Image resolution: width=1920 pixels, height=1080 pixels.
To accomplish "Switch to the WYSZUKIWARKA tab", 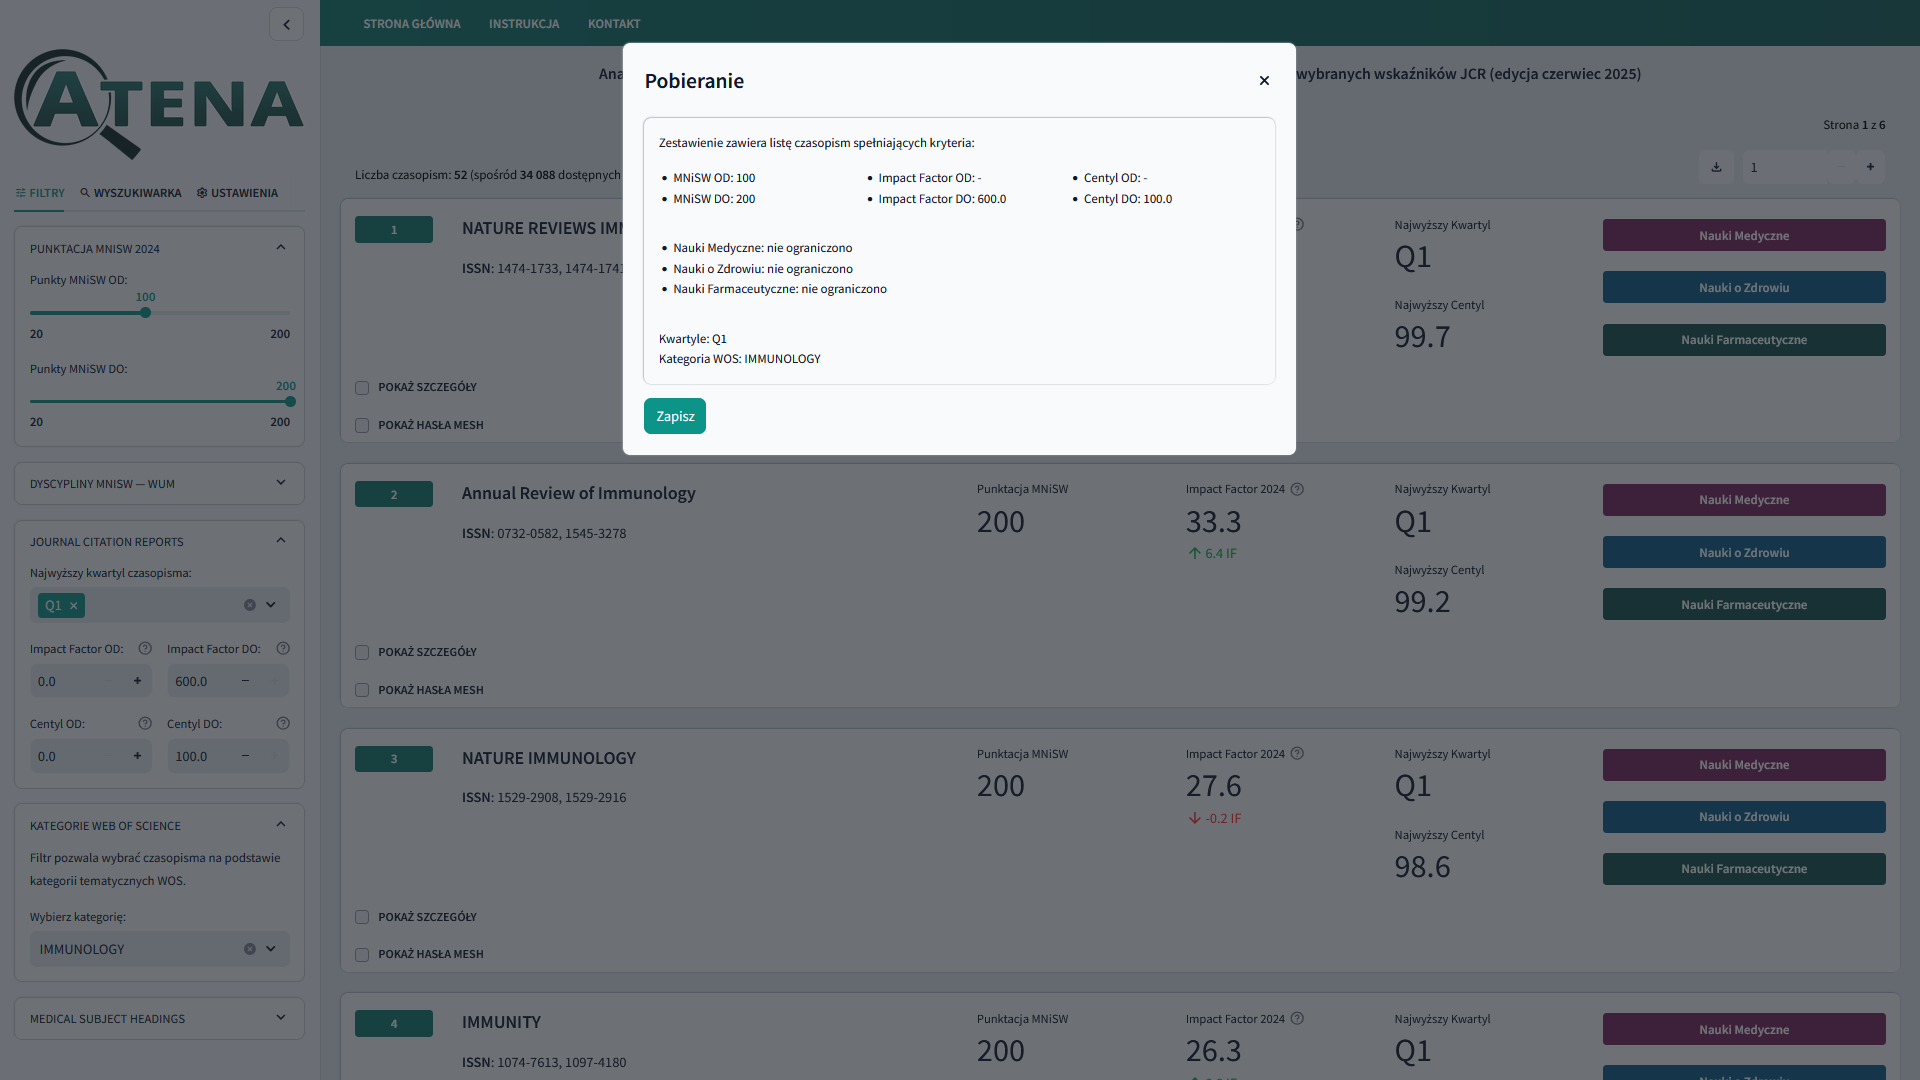I will (131, 193).
